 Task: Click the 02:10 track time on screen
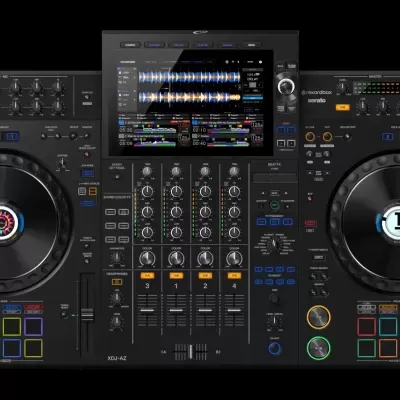199,130
